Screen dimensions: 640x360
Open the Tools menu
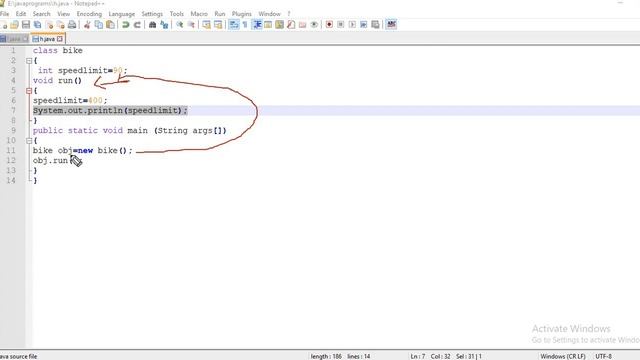176,14
